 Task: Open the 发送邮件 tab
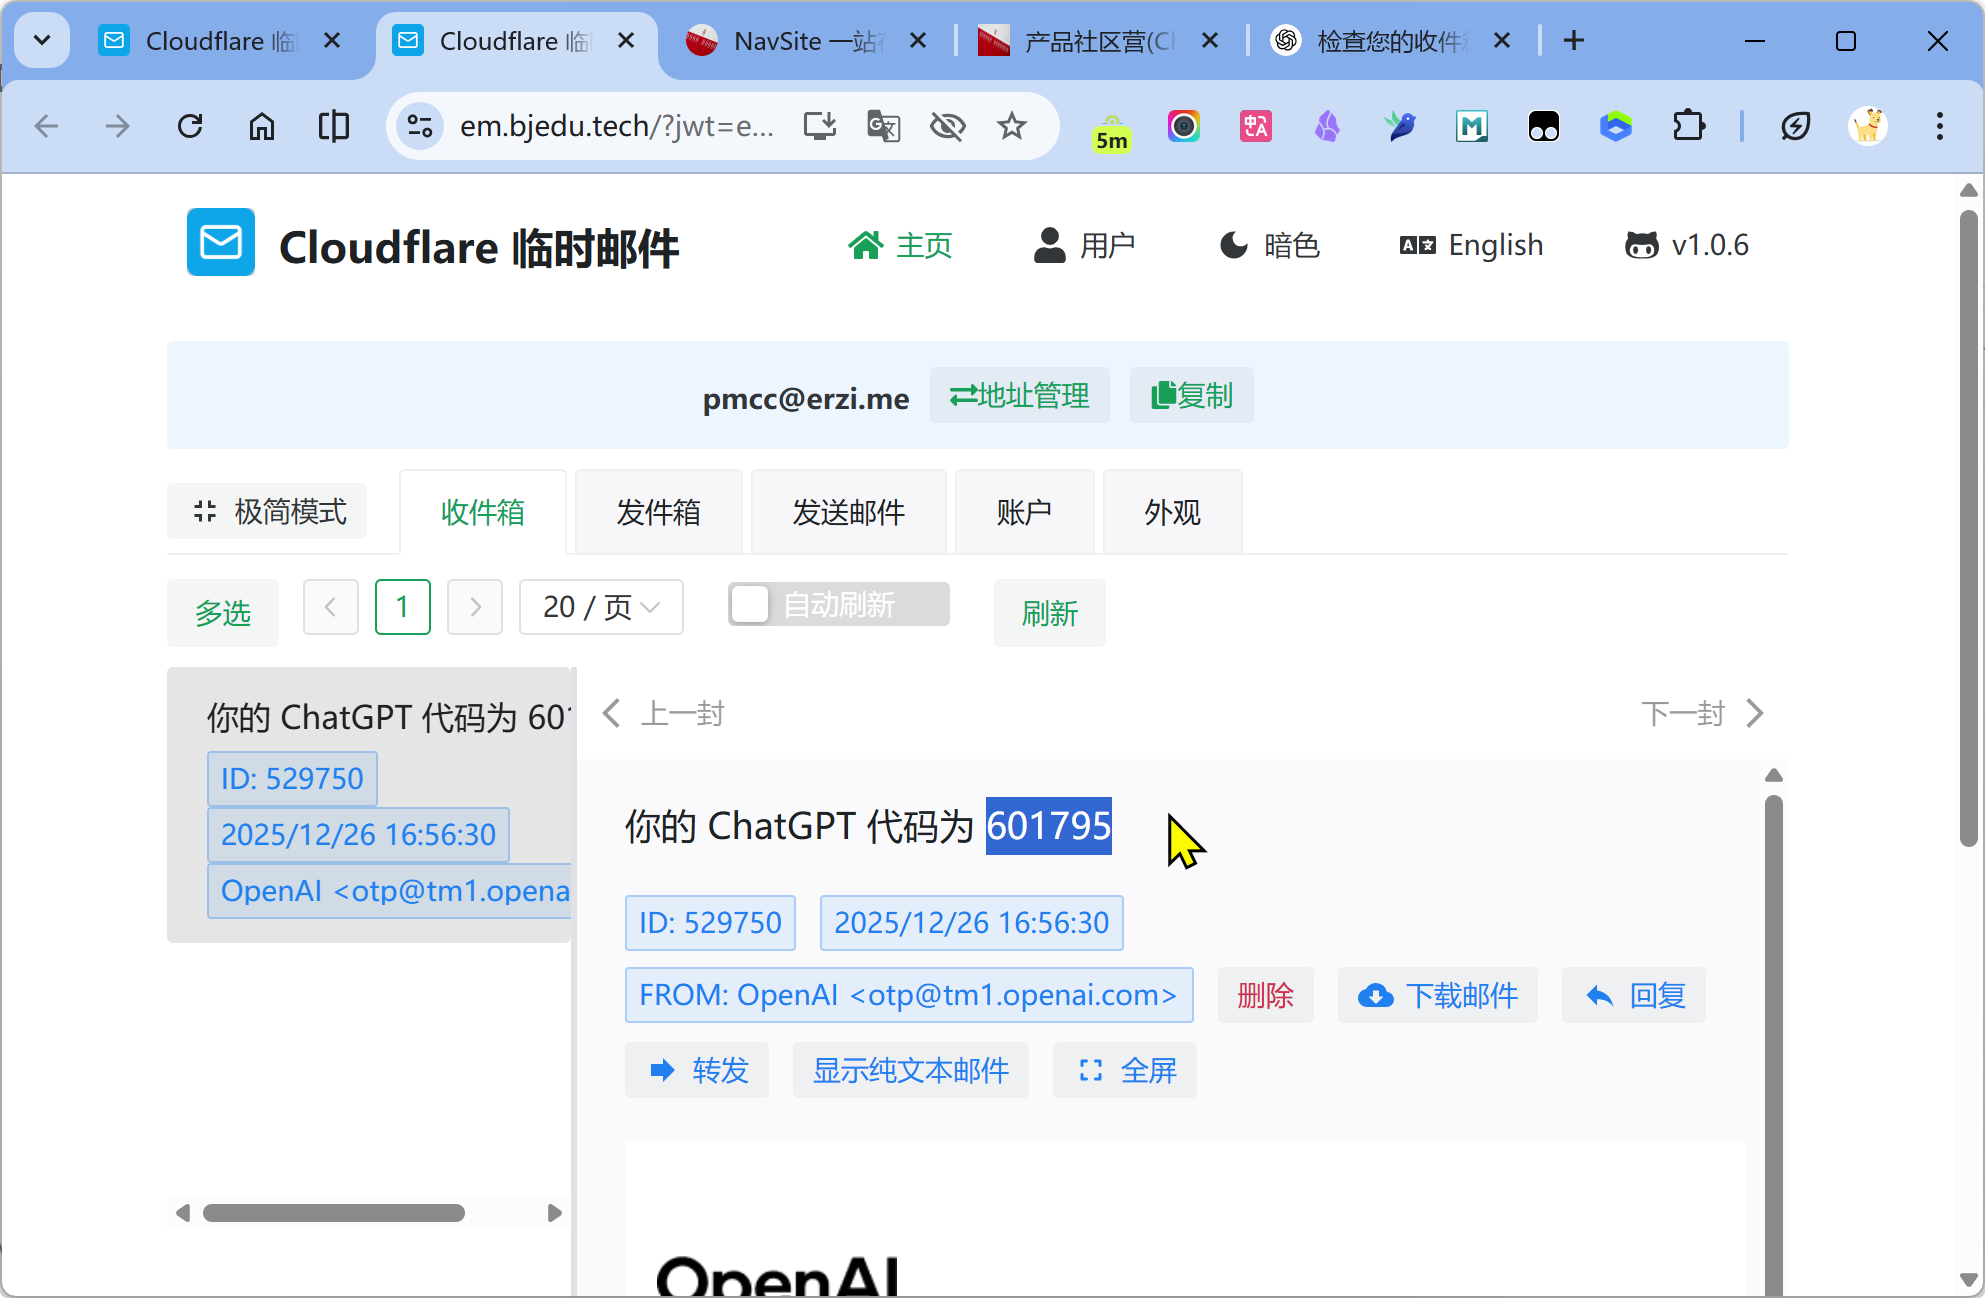click(x=848, y=512)
